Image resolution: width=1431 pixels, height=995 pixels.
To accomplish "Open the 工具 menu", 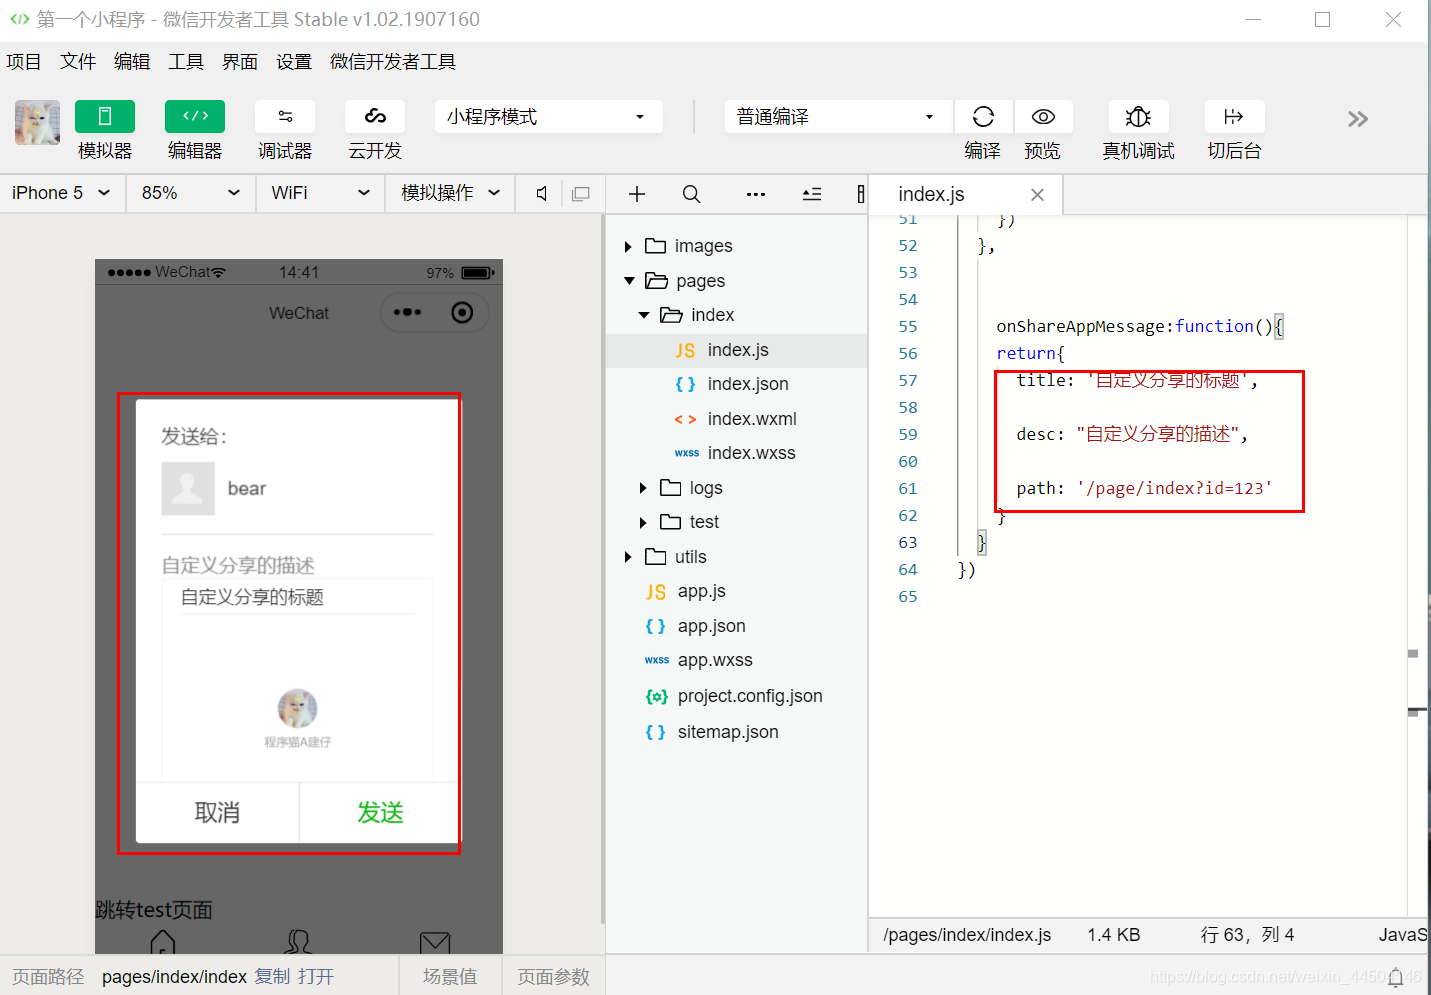I will (186, 62).
